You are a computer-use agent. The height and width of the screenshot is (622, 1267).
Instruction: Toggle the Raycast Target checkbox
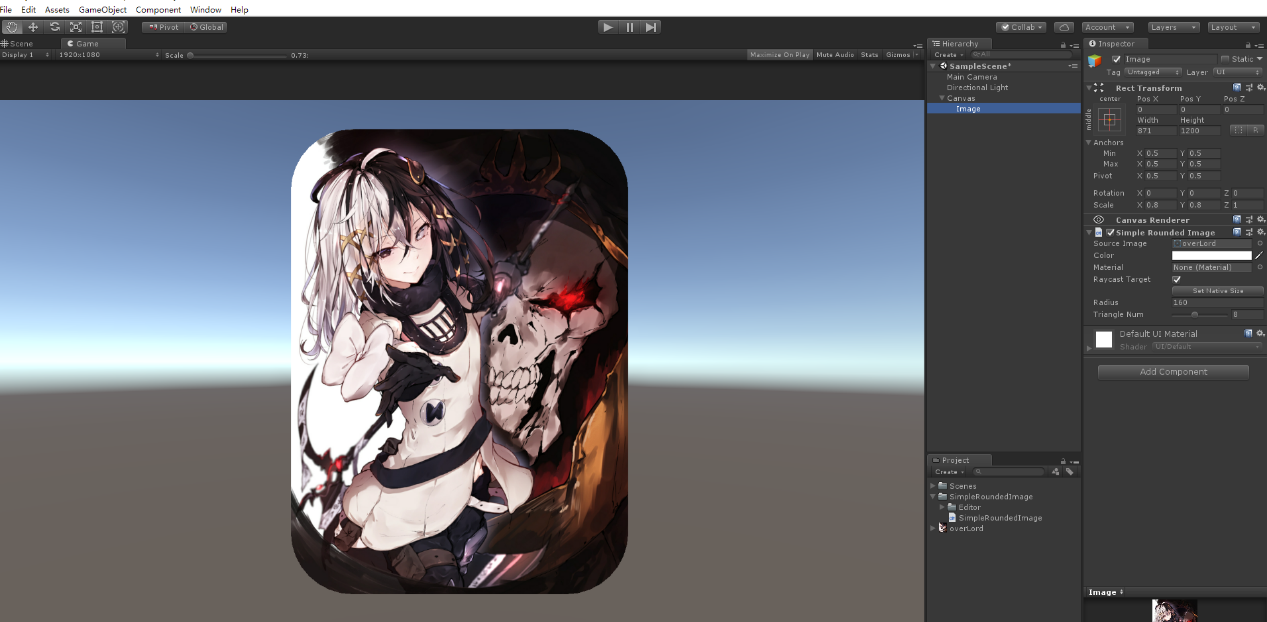point(1176,280)
